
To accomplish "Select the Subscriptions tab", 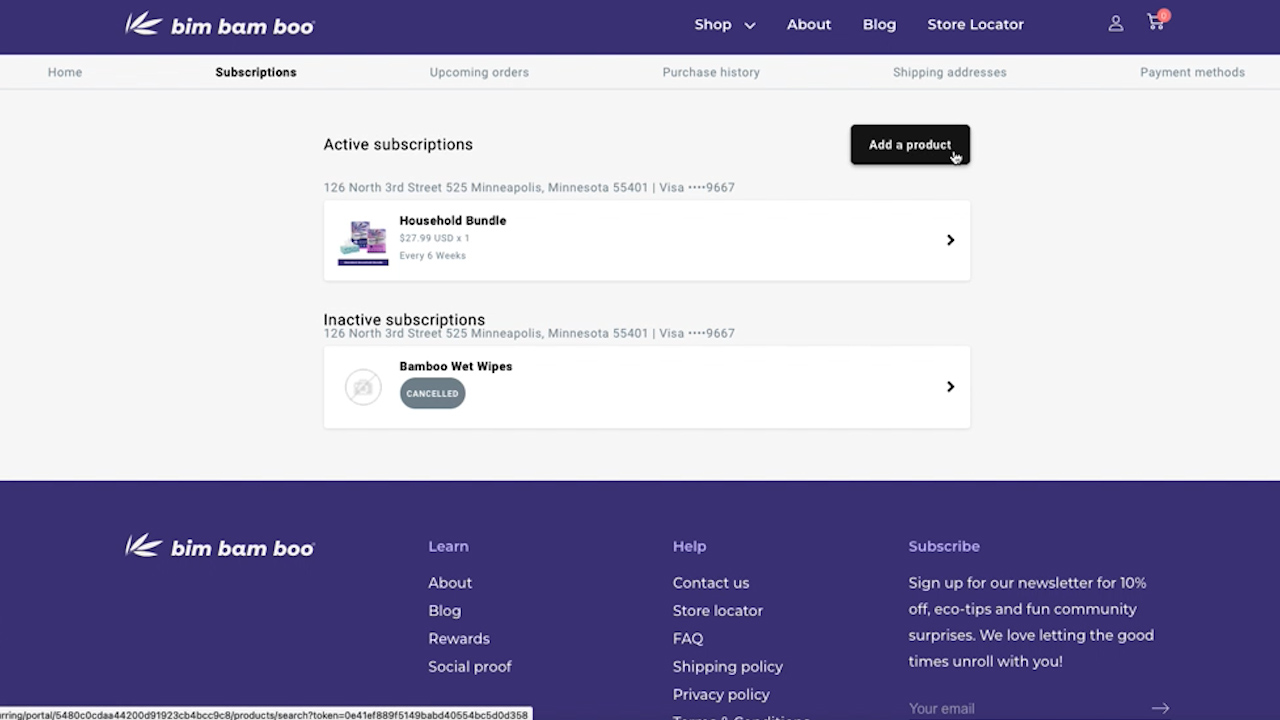I will click(x=256, y=72).
